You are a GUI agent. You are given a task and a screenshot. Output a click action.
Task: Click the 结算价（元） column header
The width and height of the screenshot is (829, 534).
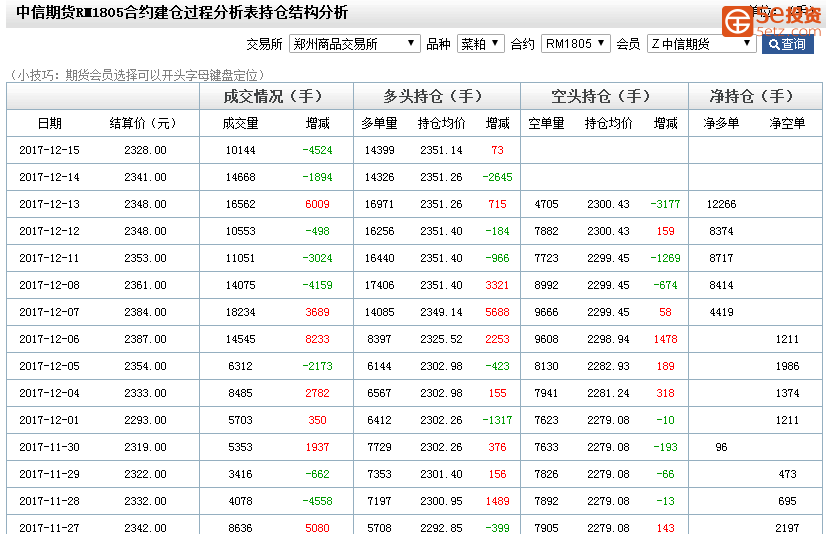point(143,124)
